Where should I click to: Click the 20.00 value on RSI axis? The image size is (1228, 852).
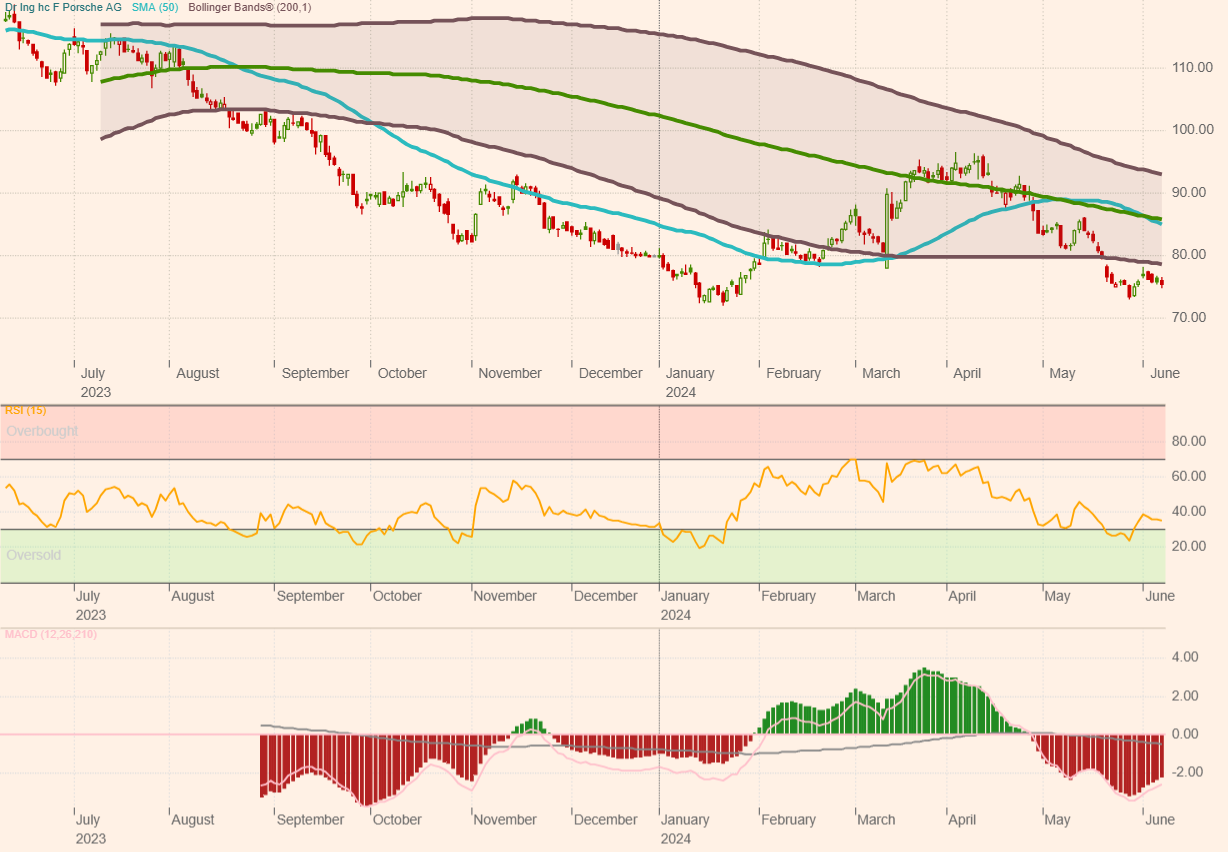point(1188,546)
